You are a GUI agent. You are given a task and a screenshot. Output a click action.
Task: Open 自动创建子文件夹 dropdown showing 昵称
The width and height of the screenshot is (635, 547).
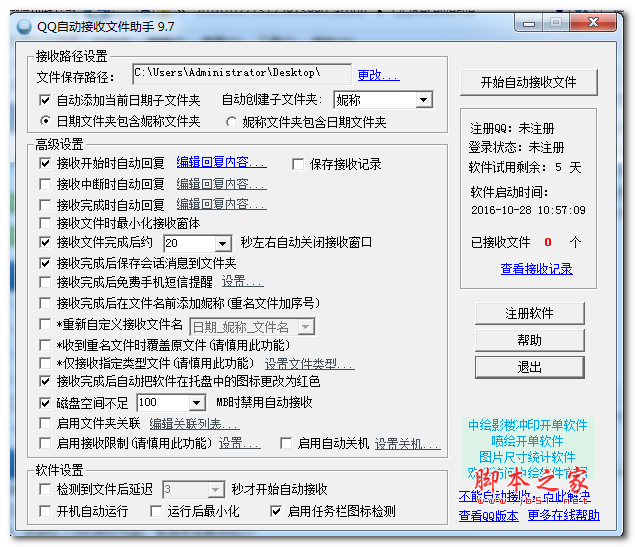point(383,100)
